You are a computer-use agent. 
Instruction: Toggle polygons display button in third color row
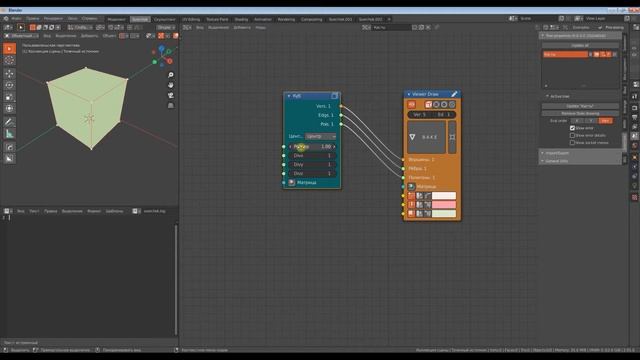click(411, 214)
